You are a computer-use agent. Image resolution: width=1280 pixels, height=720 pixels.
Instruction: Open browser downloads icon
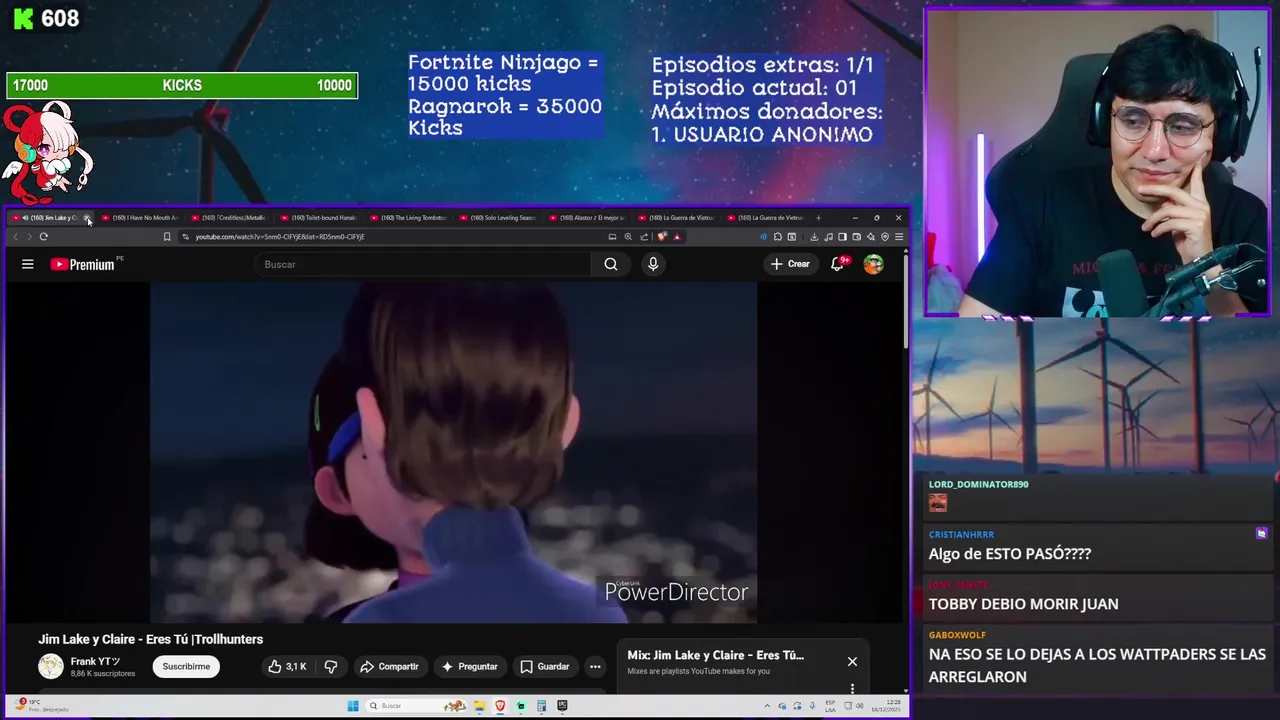pos(814,237)
